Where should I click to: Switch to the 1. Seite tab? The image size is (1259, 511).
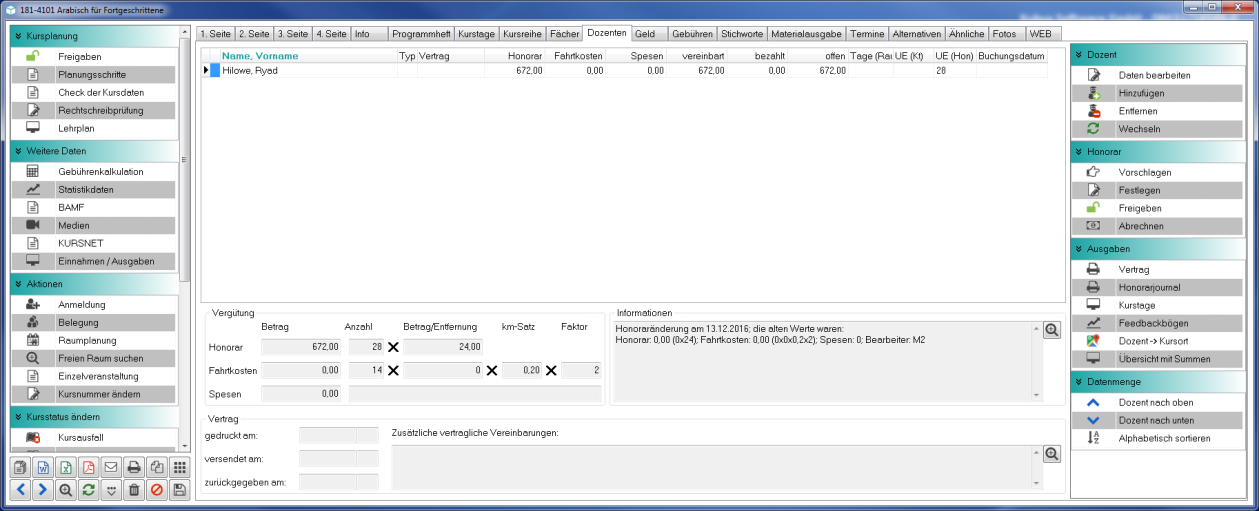[x=215, y=33]
